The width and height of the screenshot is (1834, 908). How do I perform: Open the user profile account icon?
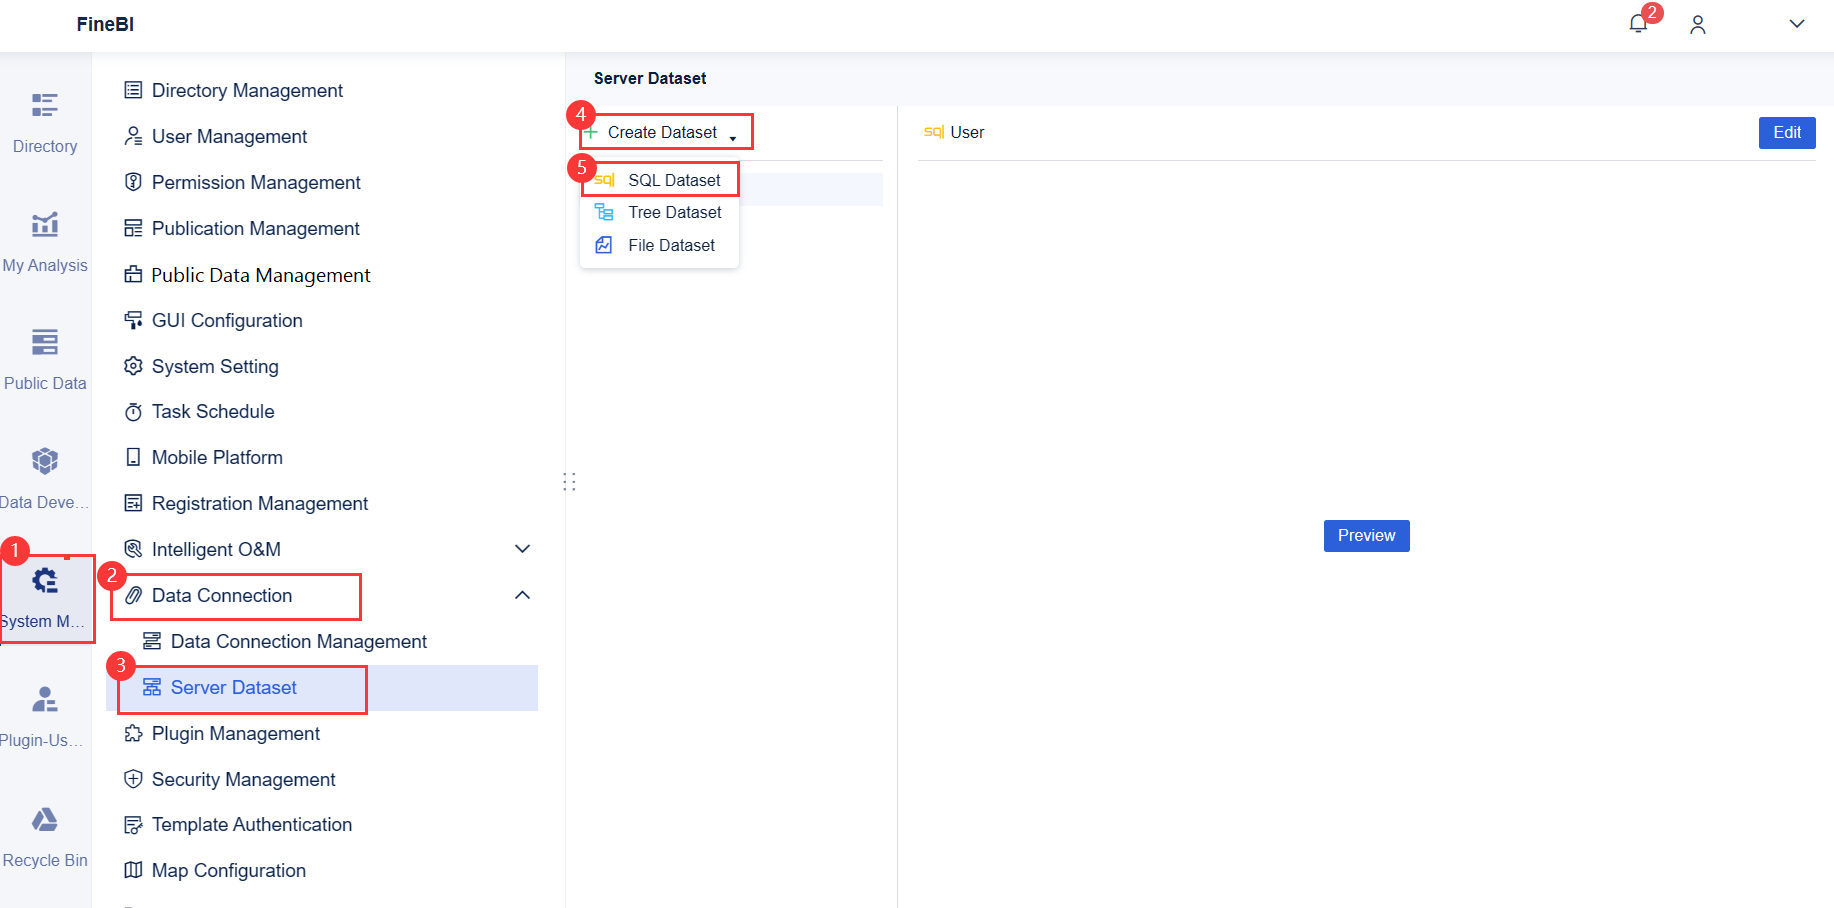point(1697,24)
